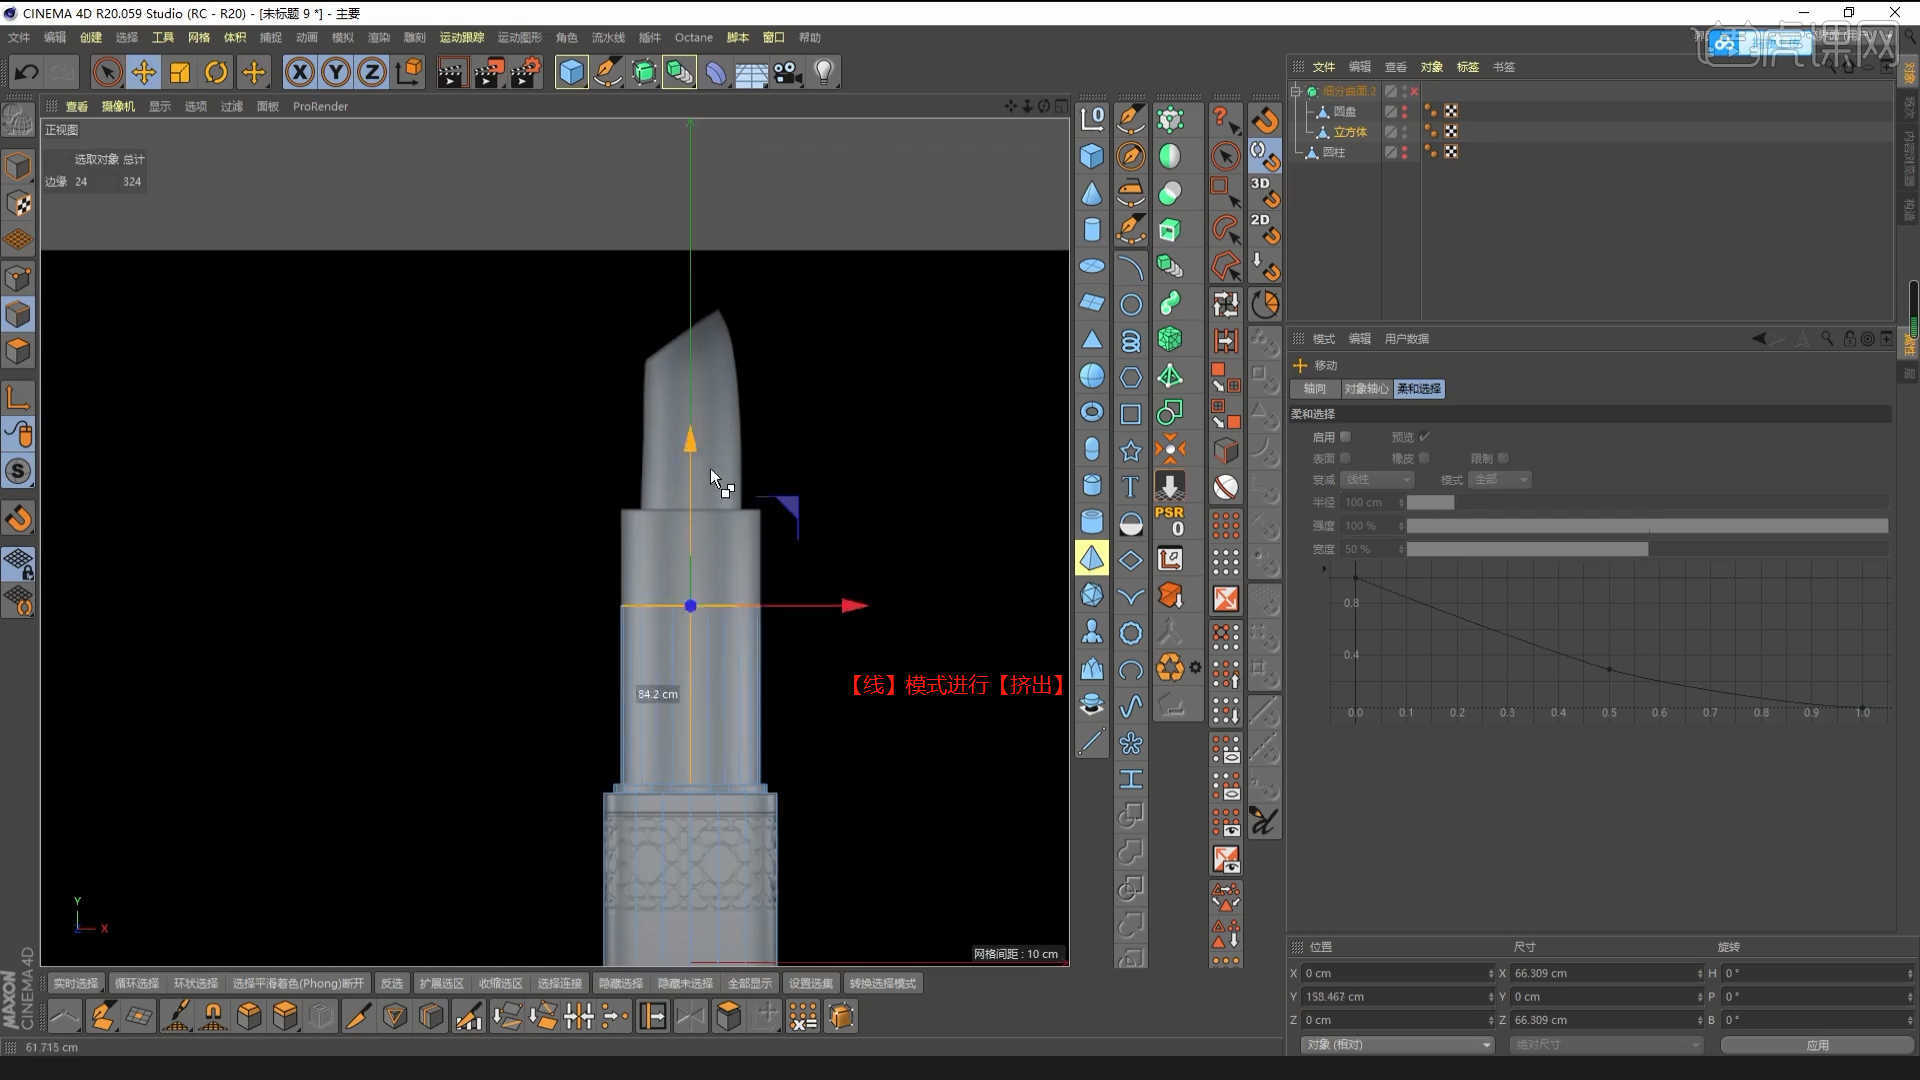The height and width of the screenshot is (1080, 1920).
Task: Click the search magnifier in attributes panel
Action: click(1827, 339)
